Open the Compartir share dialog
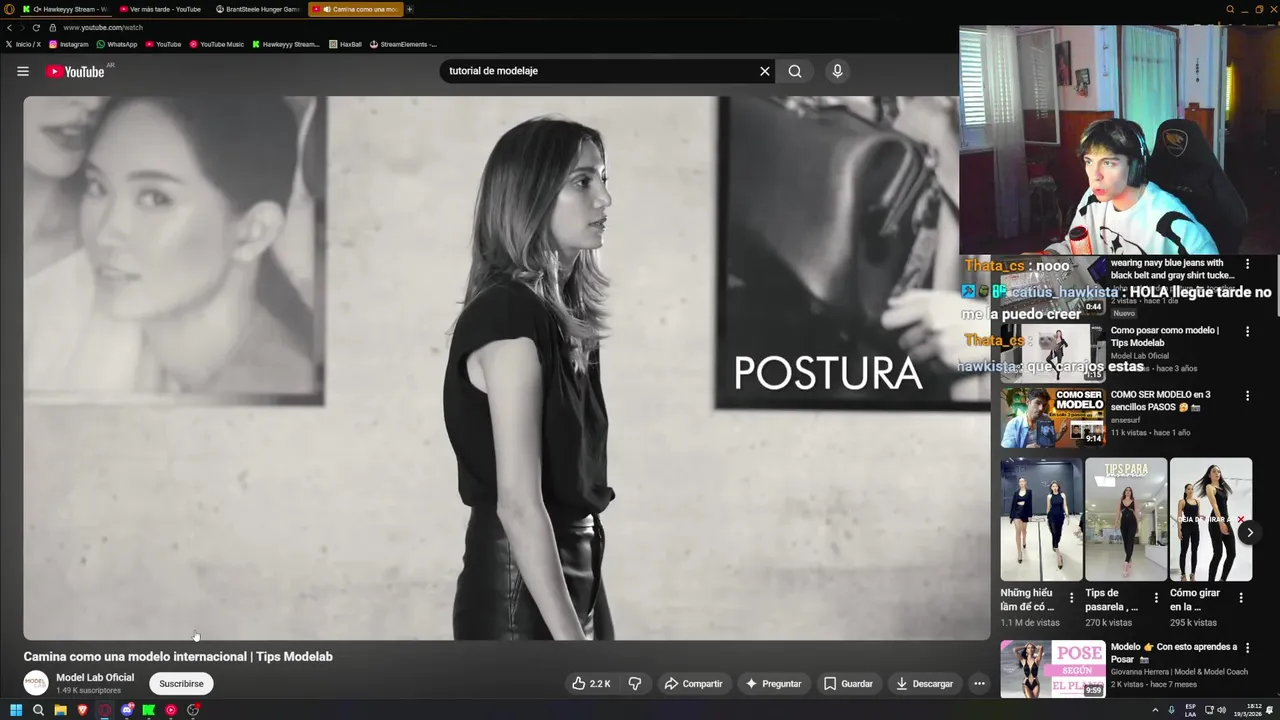 (x=693, y=684)
